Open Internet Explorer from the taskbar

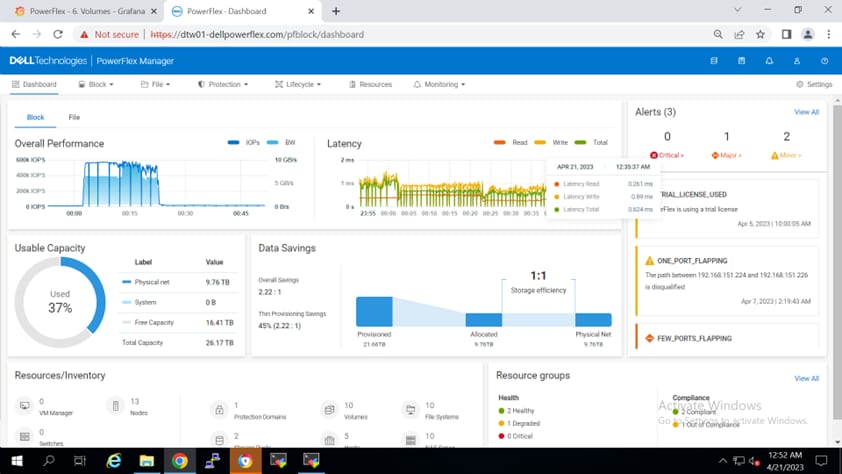pos(114,461)
